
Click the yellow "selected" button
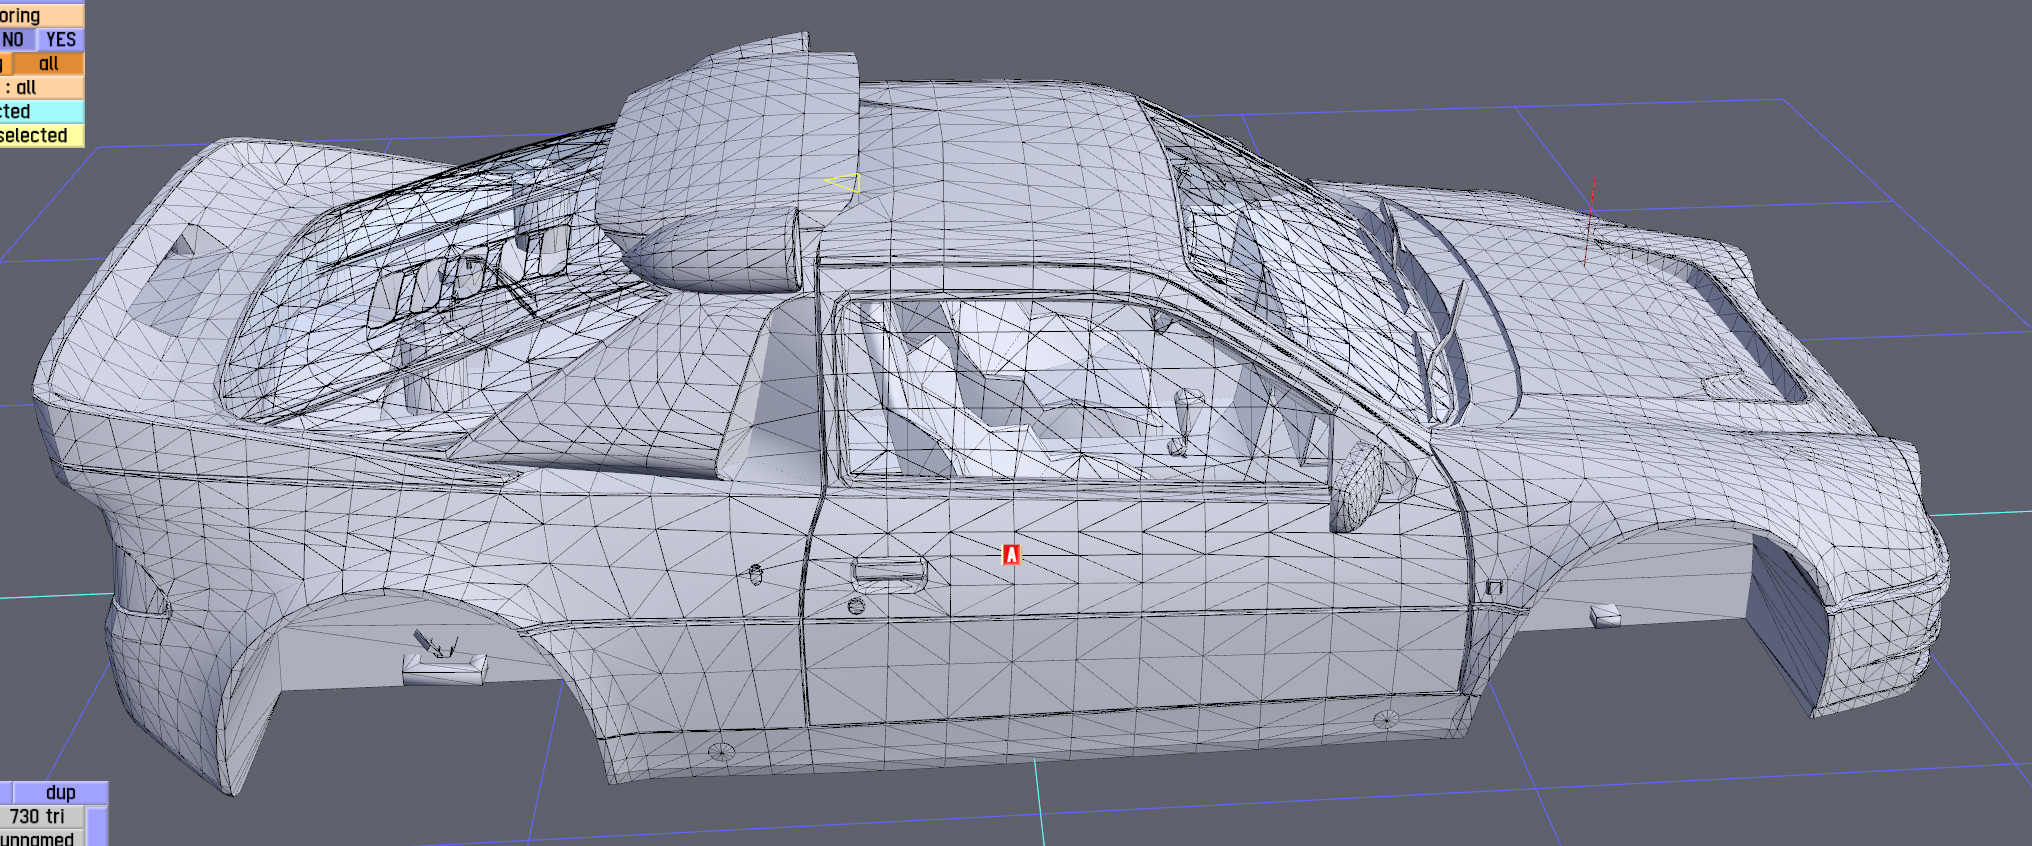42,136
